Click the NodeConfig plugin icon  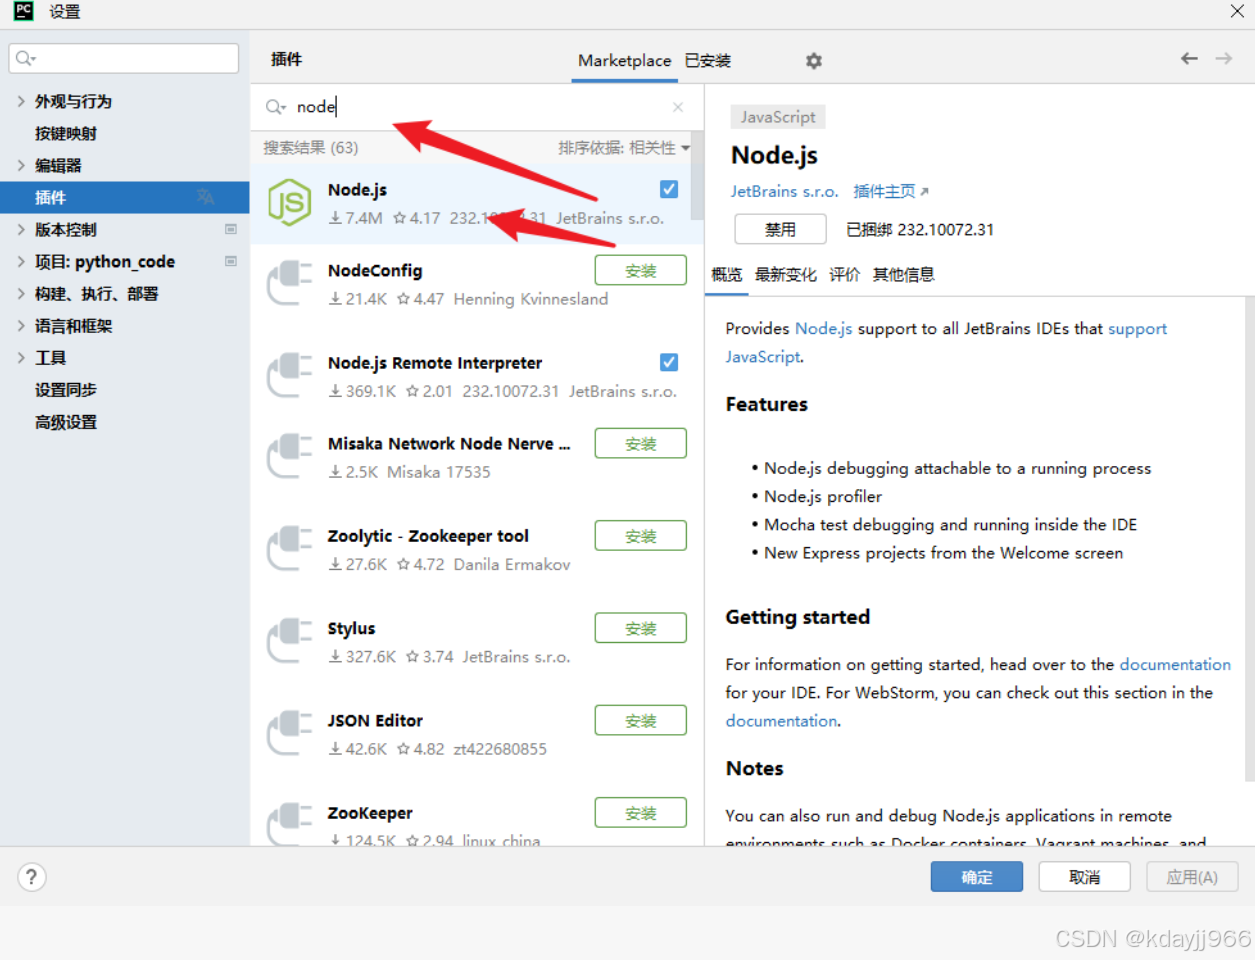pyautogui.click(x=289, y=283)
